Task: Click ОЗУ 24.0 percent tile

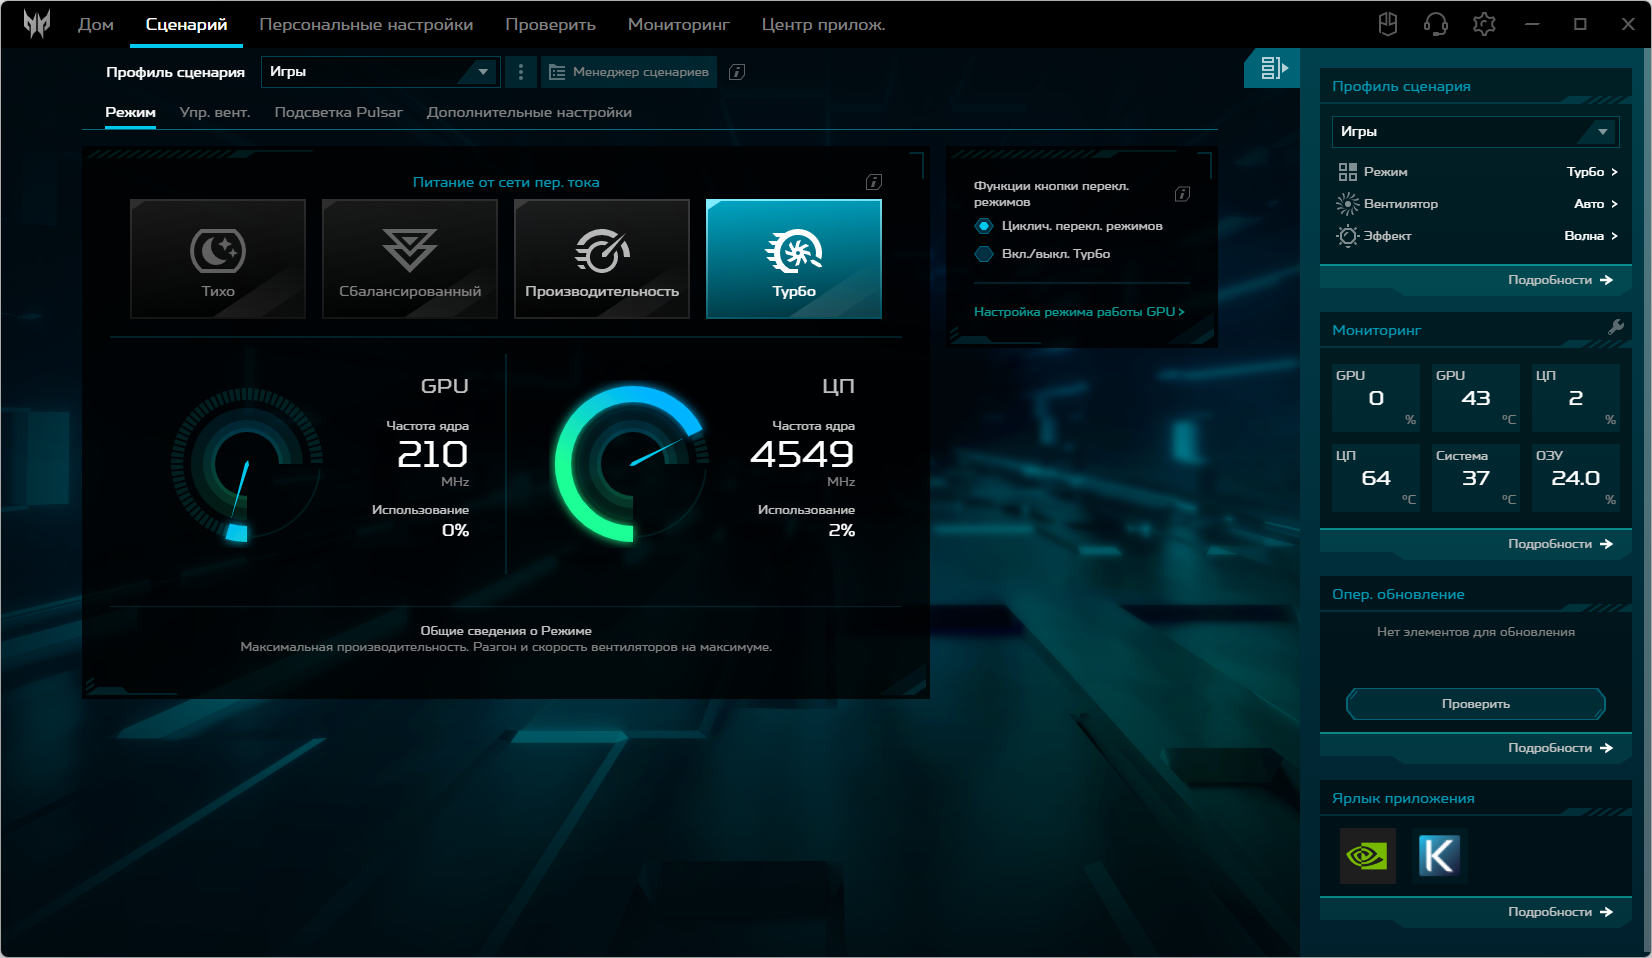Action: (x=1576, y=478)
